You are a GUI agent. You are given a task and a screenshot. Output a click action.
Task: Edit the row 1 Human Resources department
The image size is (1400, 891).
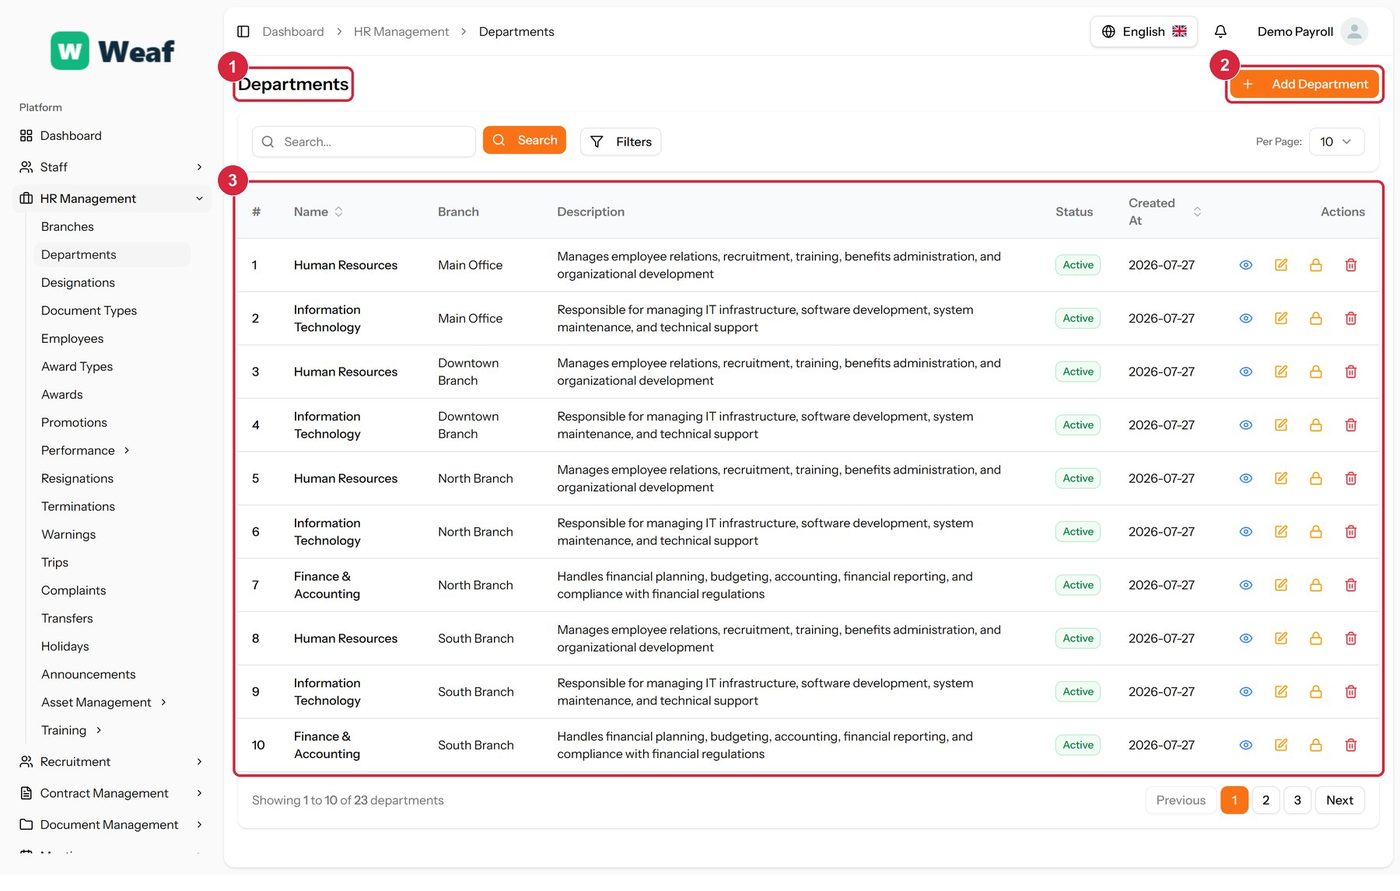point(1281,265)
